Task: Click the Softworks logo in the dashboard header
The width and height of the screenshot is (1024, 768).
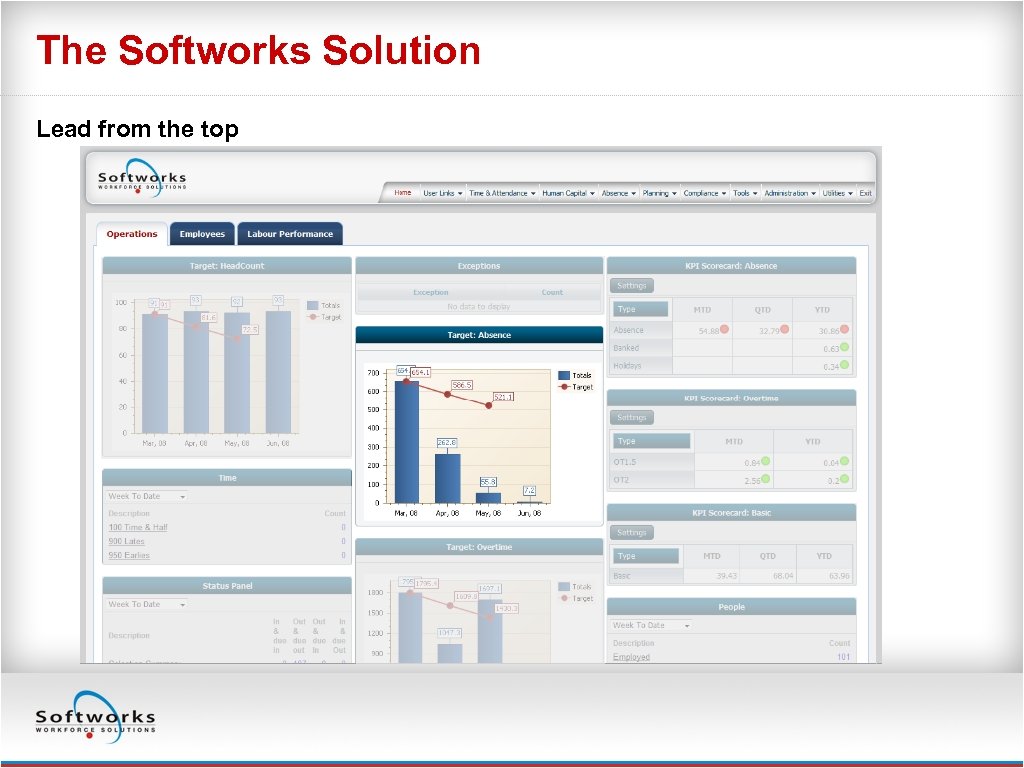Action: pos(140,177)
